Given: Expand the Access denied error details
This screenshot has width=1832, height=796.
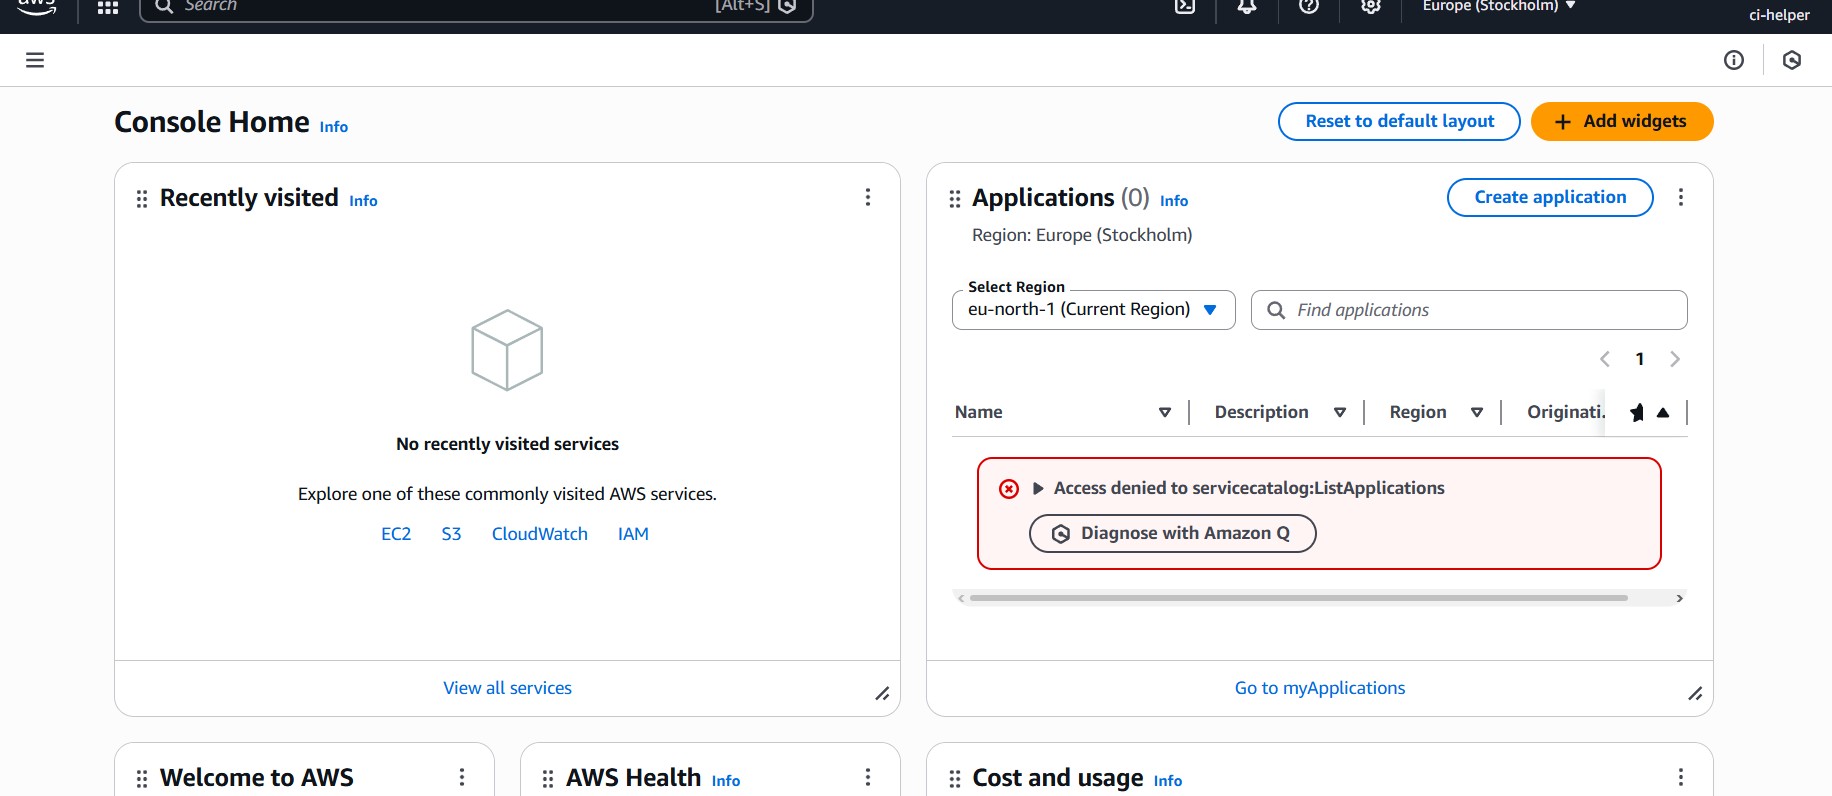Looking at the screenshot, I should point(1038,488).
